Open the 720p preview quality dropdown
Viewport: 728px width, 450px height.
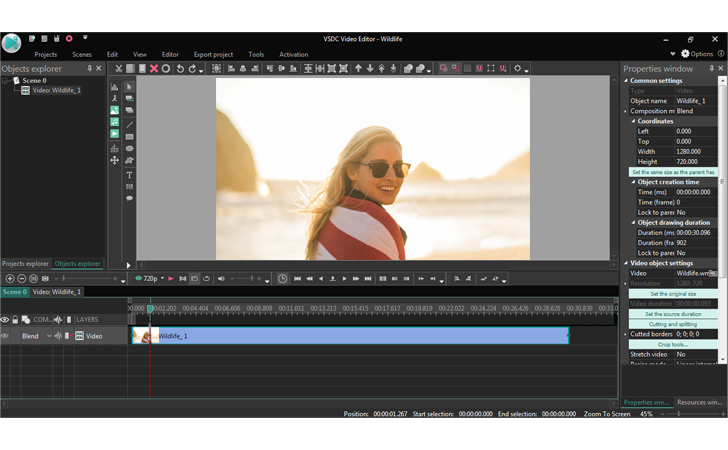click(x=150, y=279)
